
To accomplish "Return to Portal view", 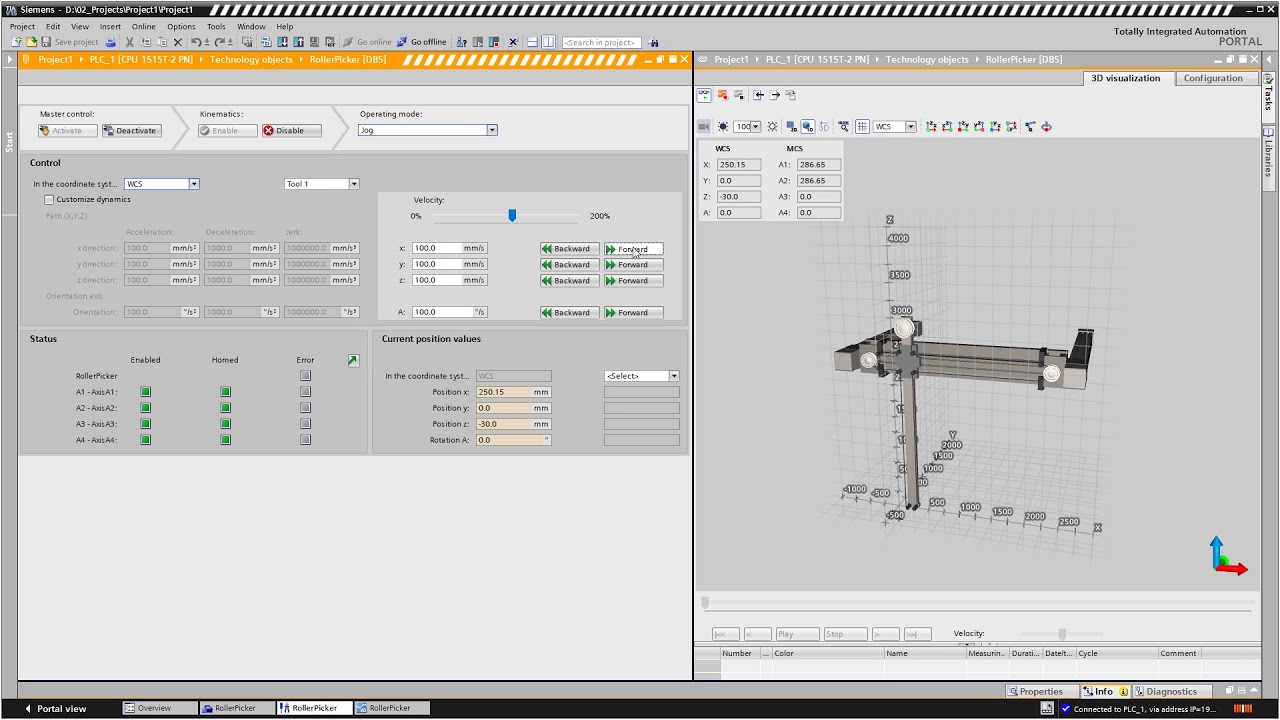I will click(55, 708).
